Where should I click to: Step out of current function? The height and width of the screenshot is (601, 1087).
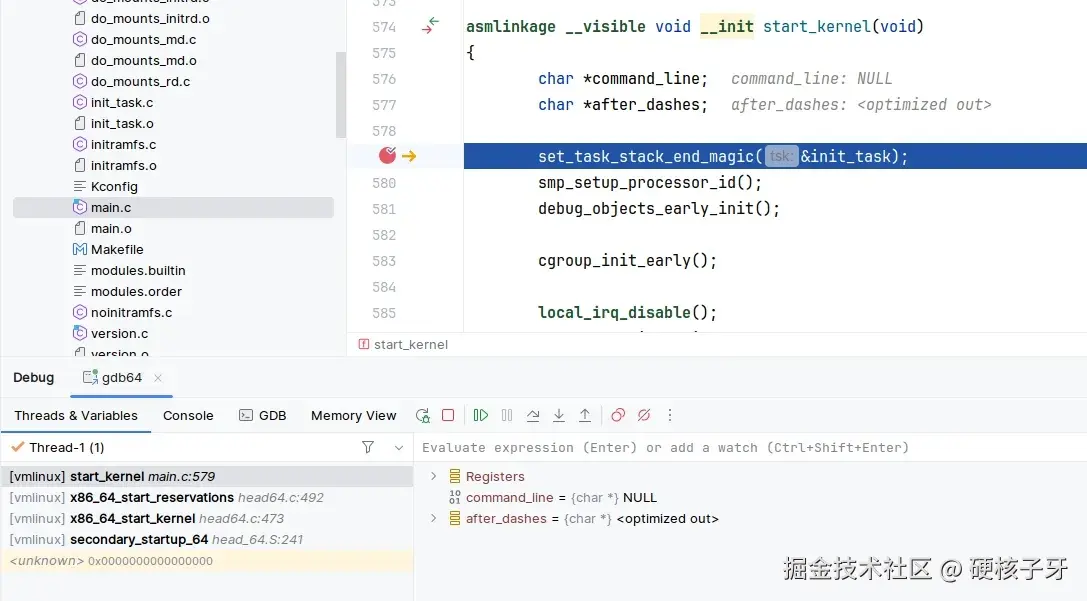point(585,415)
